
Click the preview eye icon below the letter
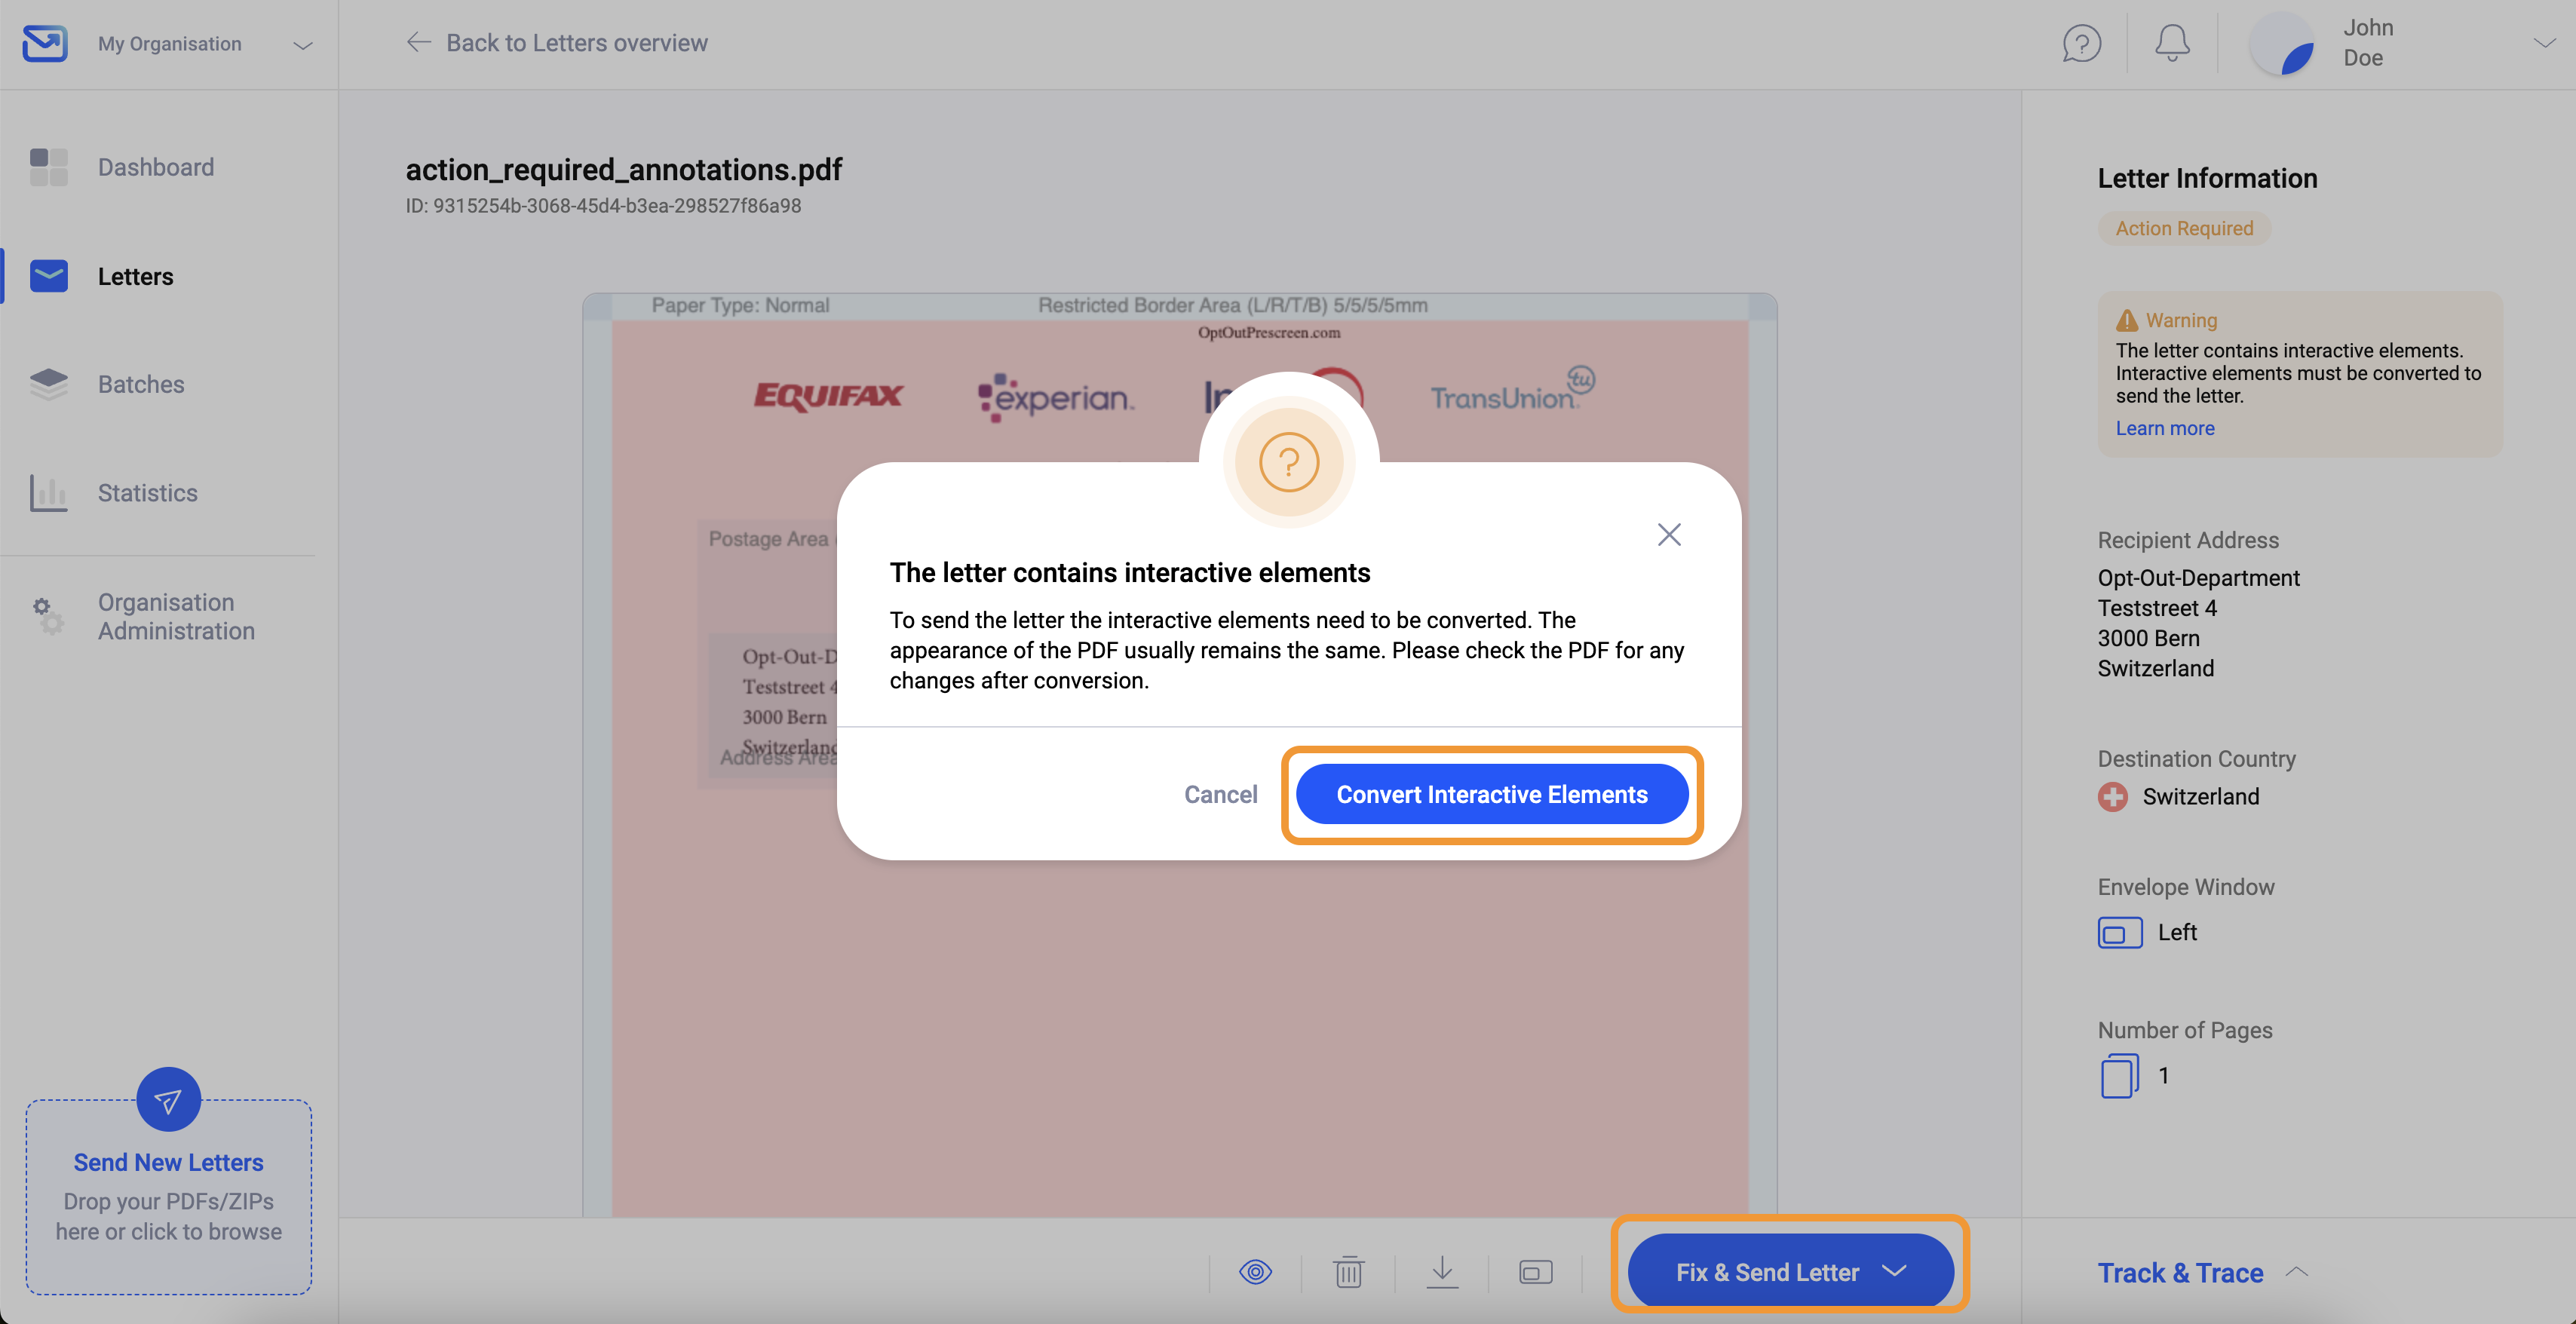coord(1256,1272)
